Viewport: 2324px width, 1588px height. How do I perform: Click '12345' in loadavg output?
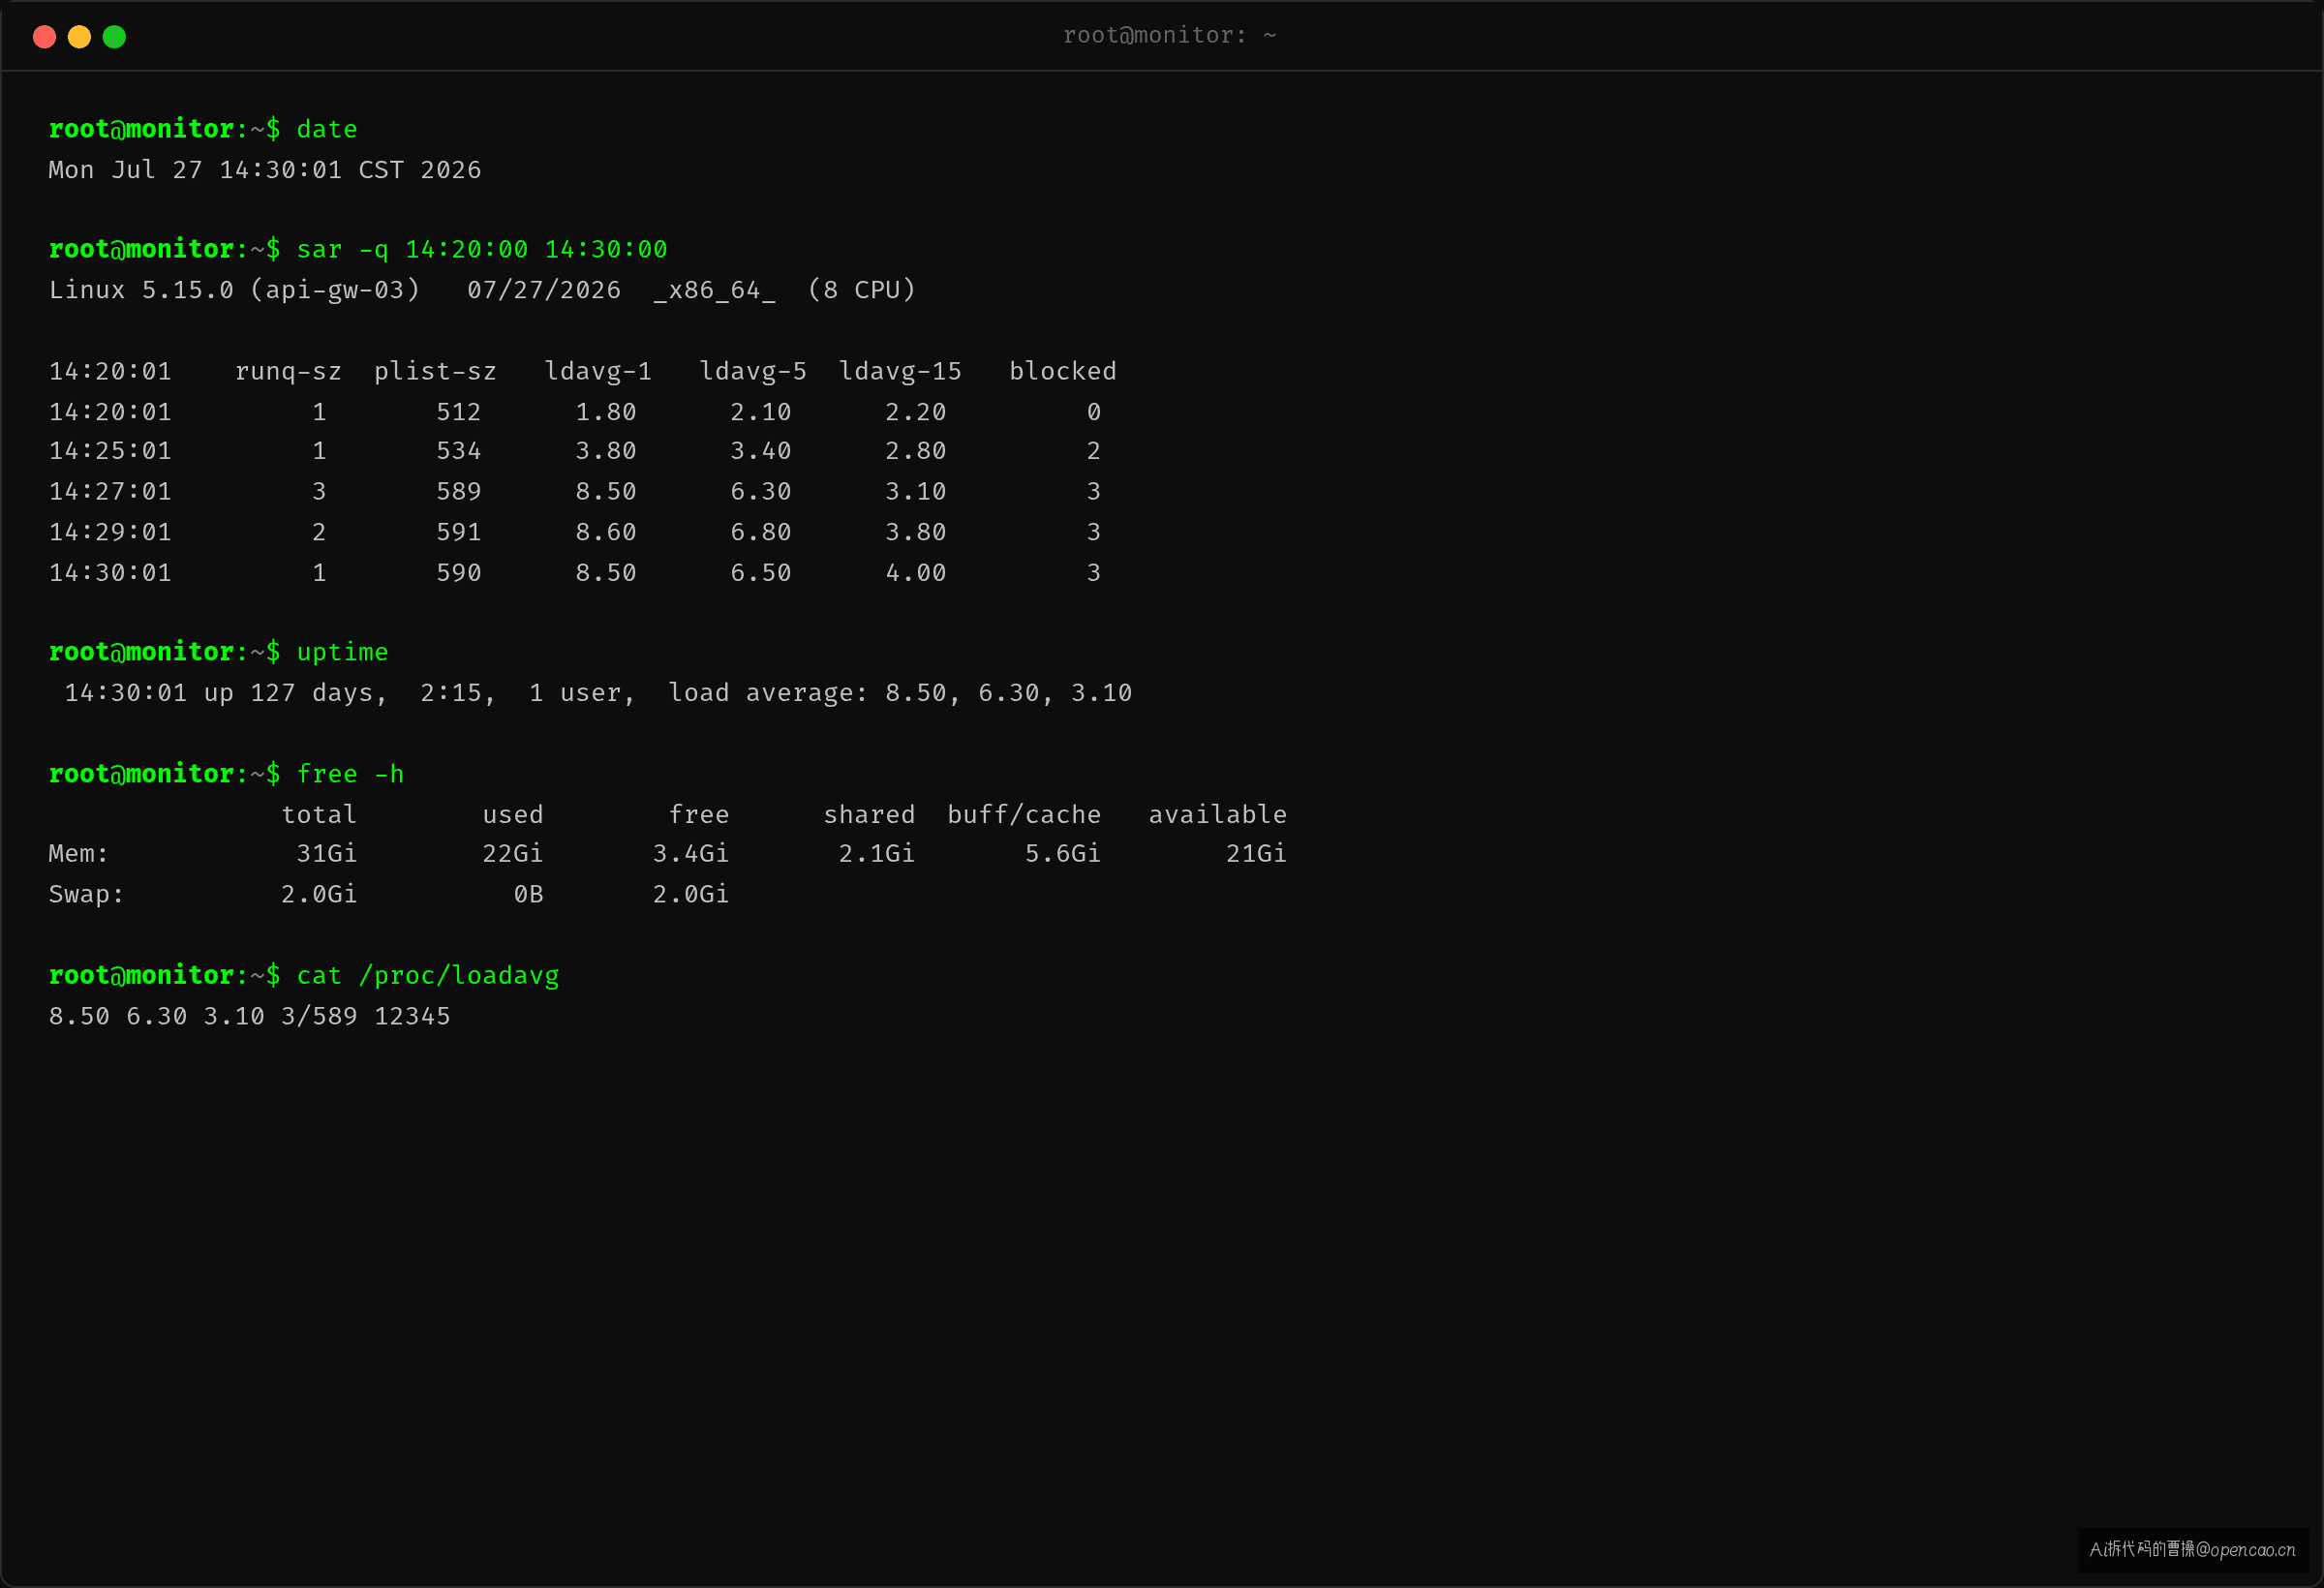(412, 1017)
